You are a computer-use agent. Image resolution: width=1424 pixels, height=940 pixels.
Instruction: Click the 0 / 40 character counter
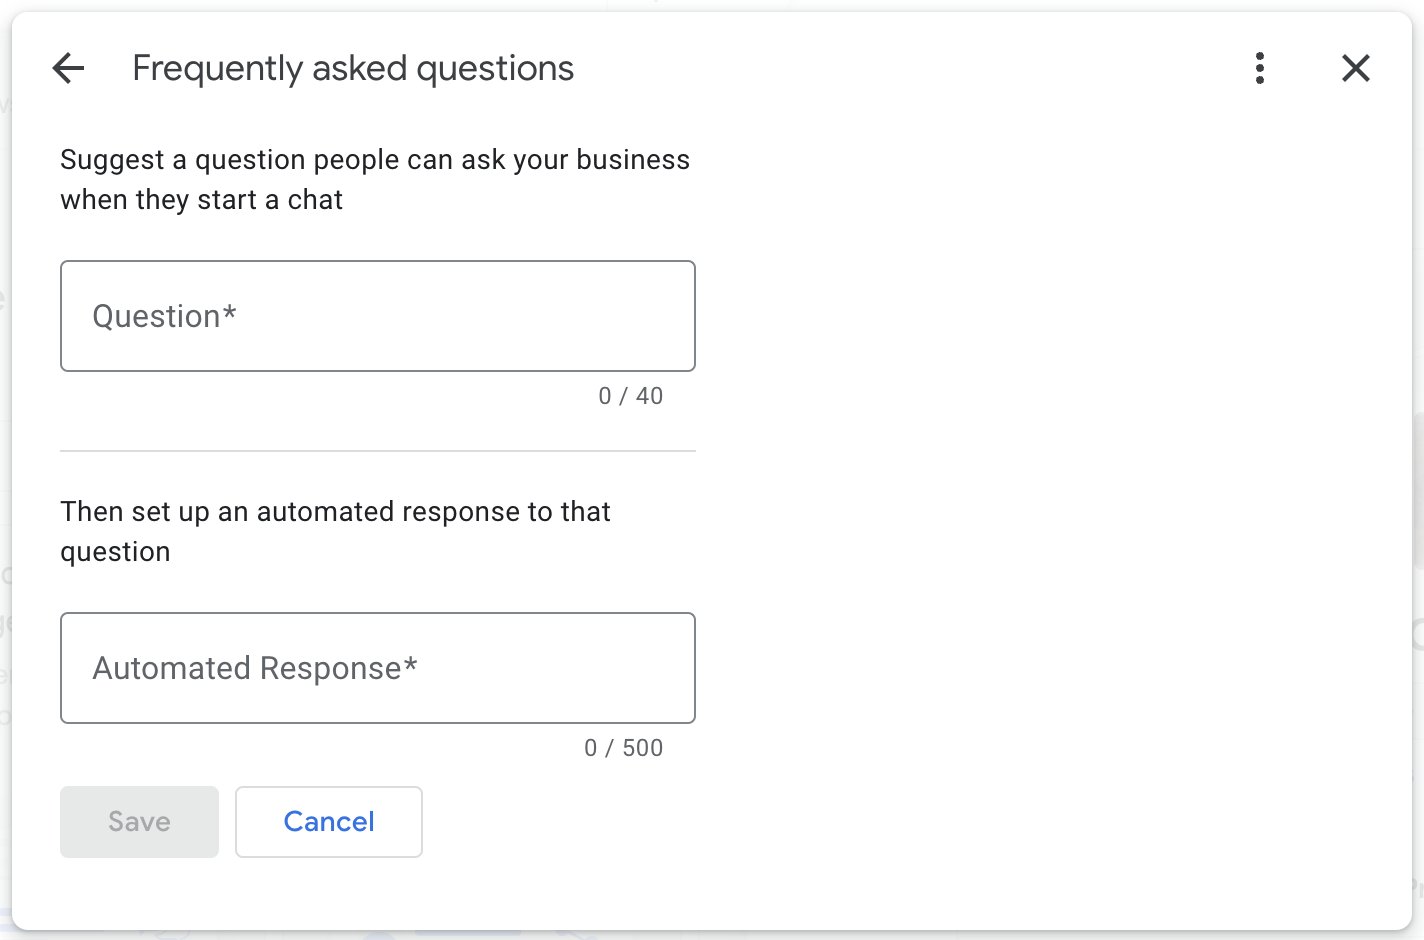(x=630, y=396)
